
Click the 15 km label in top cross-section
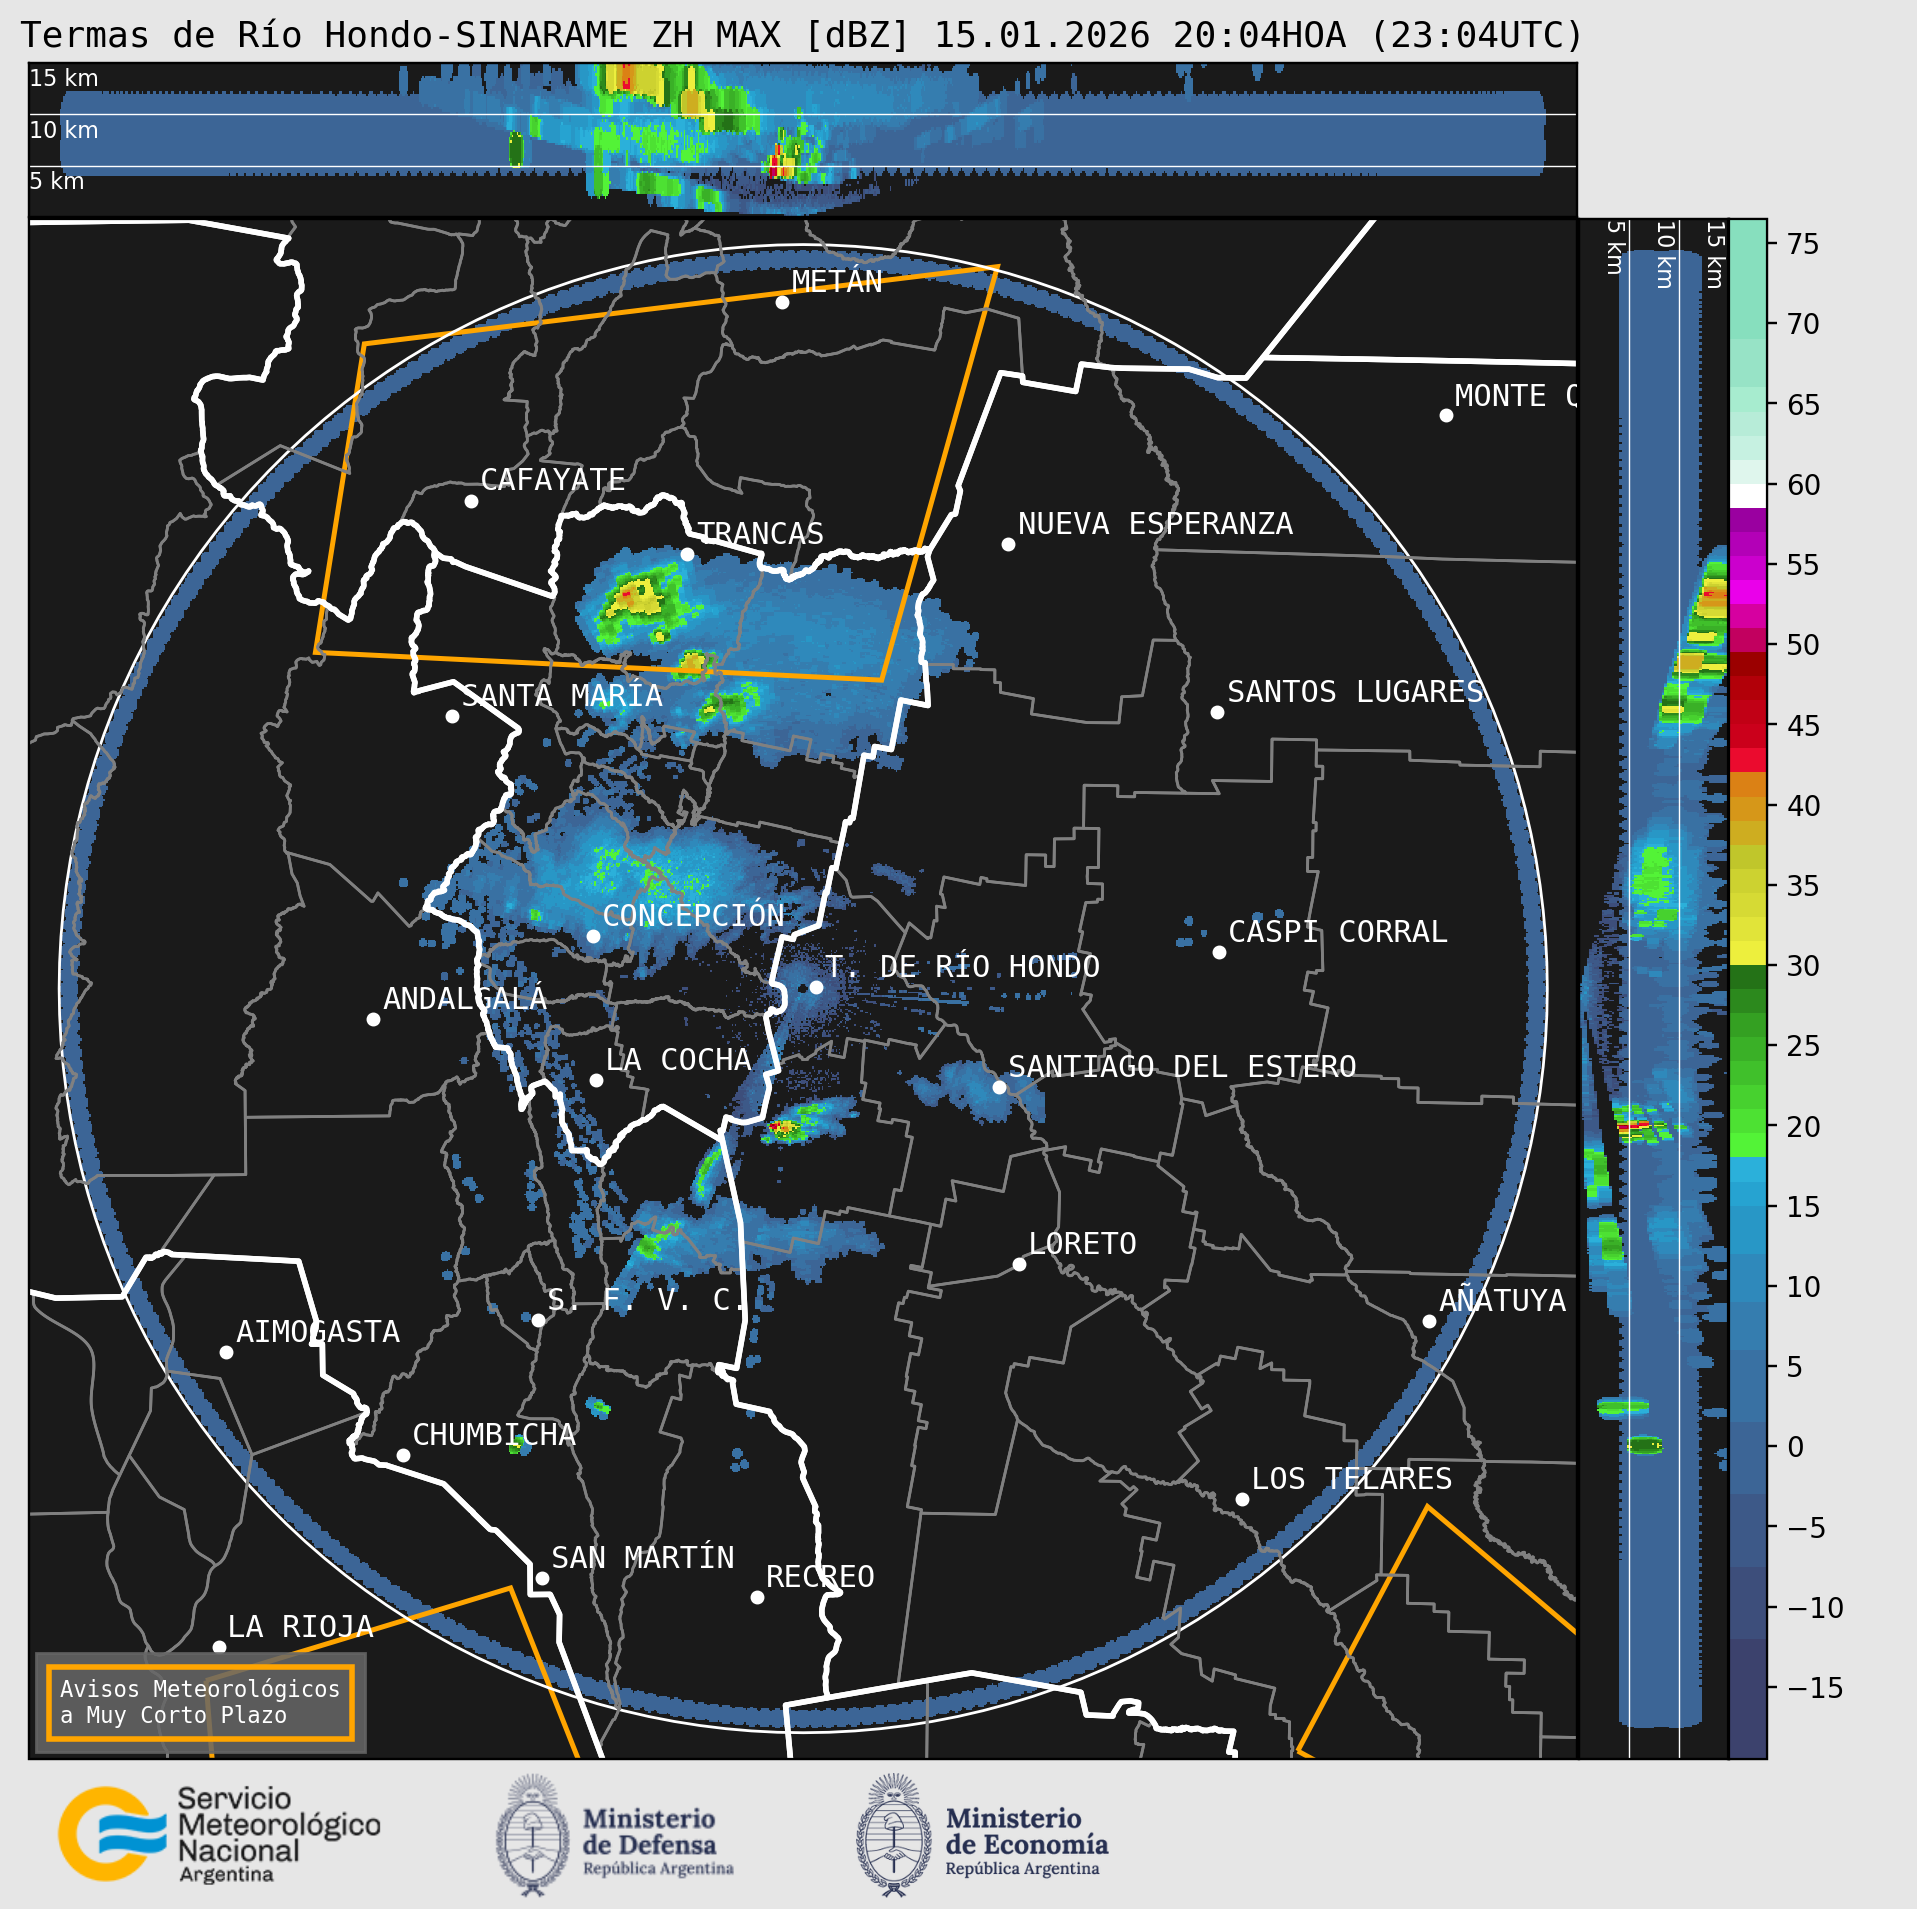[x=64, y=78]
